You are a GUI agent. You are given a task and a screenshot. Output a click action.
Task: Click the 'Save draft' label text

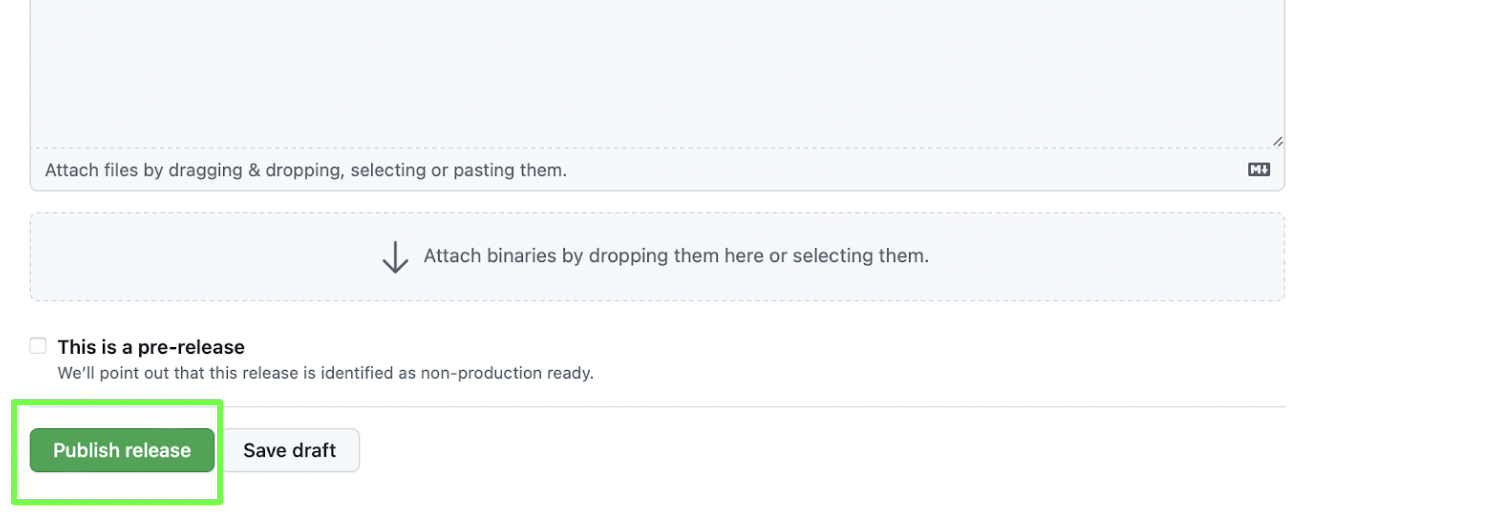[x=290, y=450]
